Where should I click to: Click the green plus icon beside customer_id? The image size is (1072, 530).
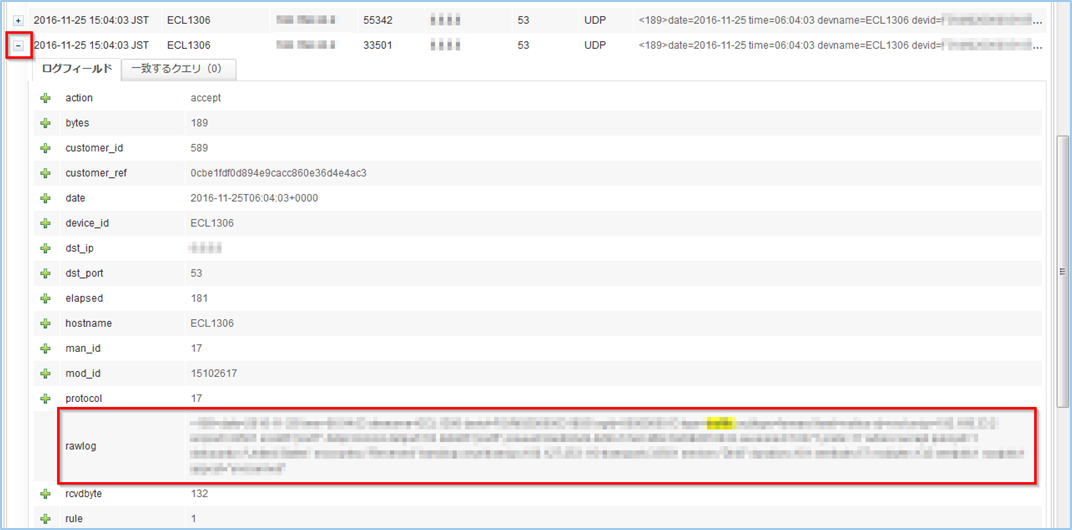click(x=46, y=148)
